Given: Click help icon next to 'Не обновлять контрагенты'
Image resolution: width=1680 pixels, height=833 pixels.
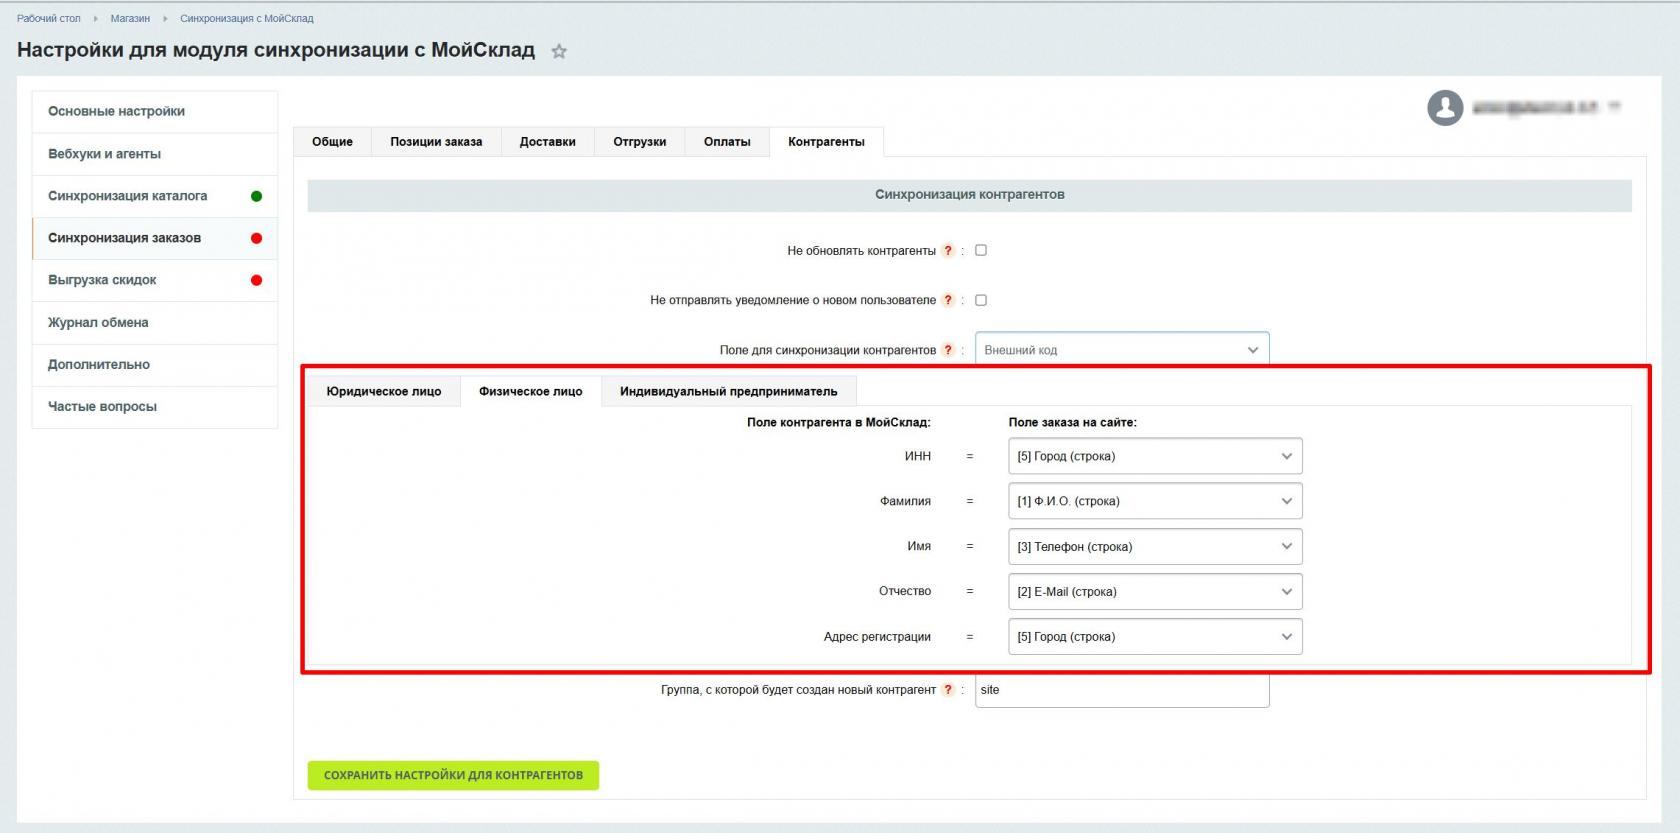Looking at the screenshot, I should click(948, 251).
